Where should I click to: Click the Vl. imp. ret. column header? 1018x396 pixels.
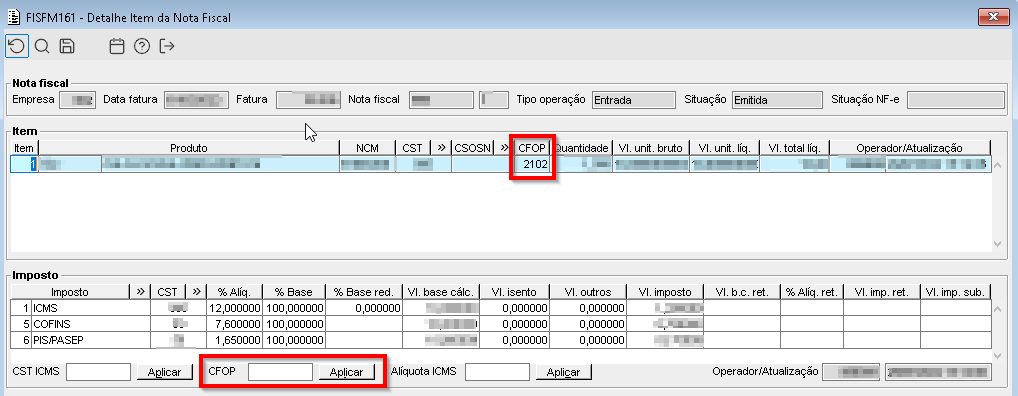click(x=882, y=292)
